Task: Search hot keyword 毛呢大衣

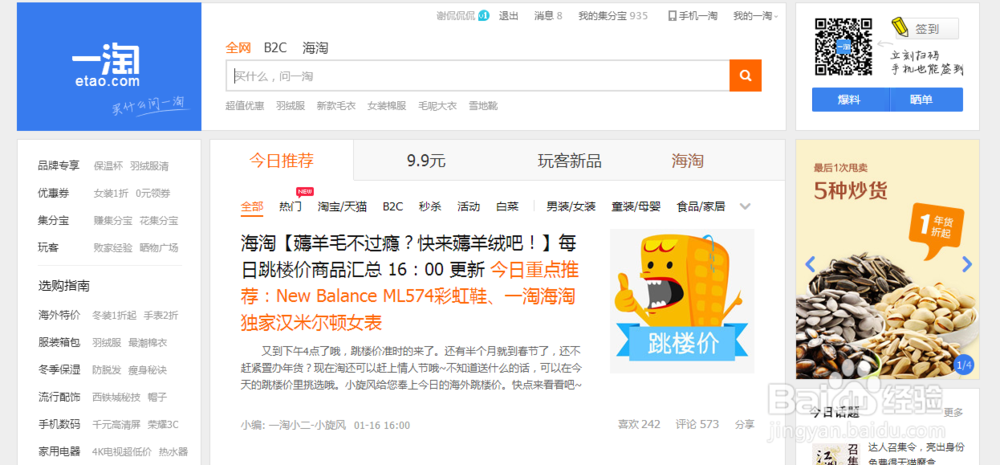Action: click(x=438, y=106)
